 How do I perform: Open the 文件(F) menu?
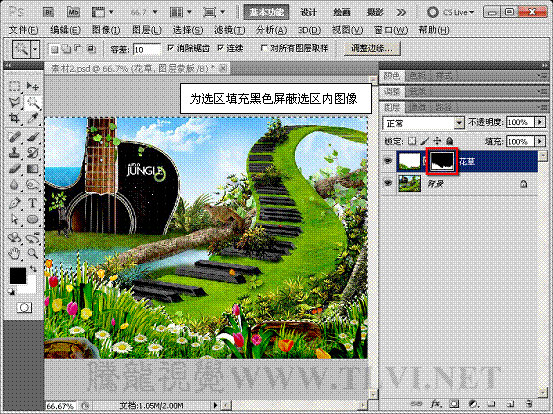[23, 30]
